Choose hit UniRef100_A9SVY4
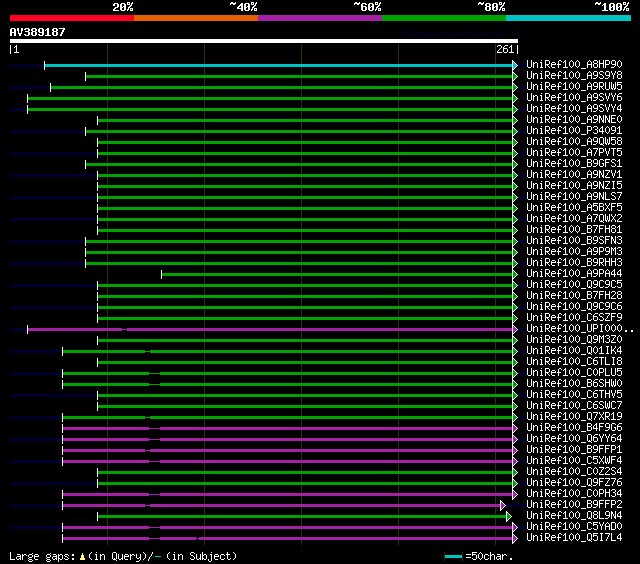Viewport: 640px width, 564px height. click(574, 109)
